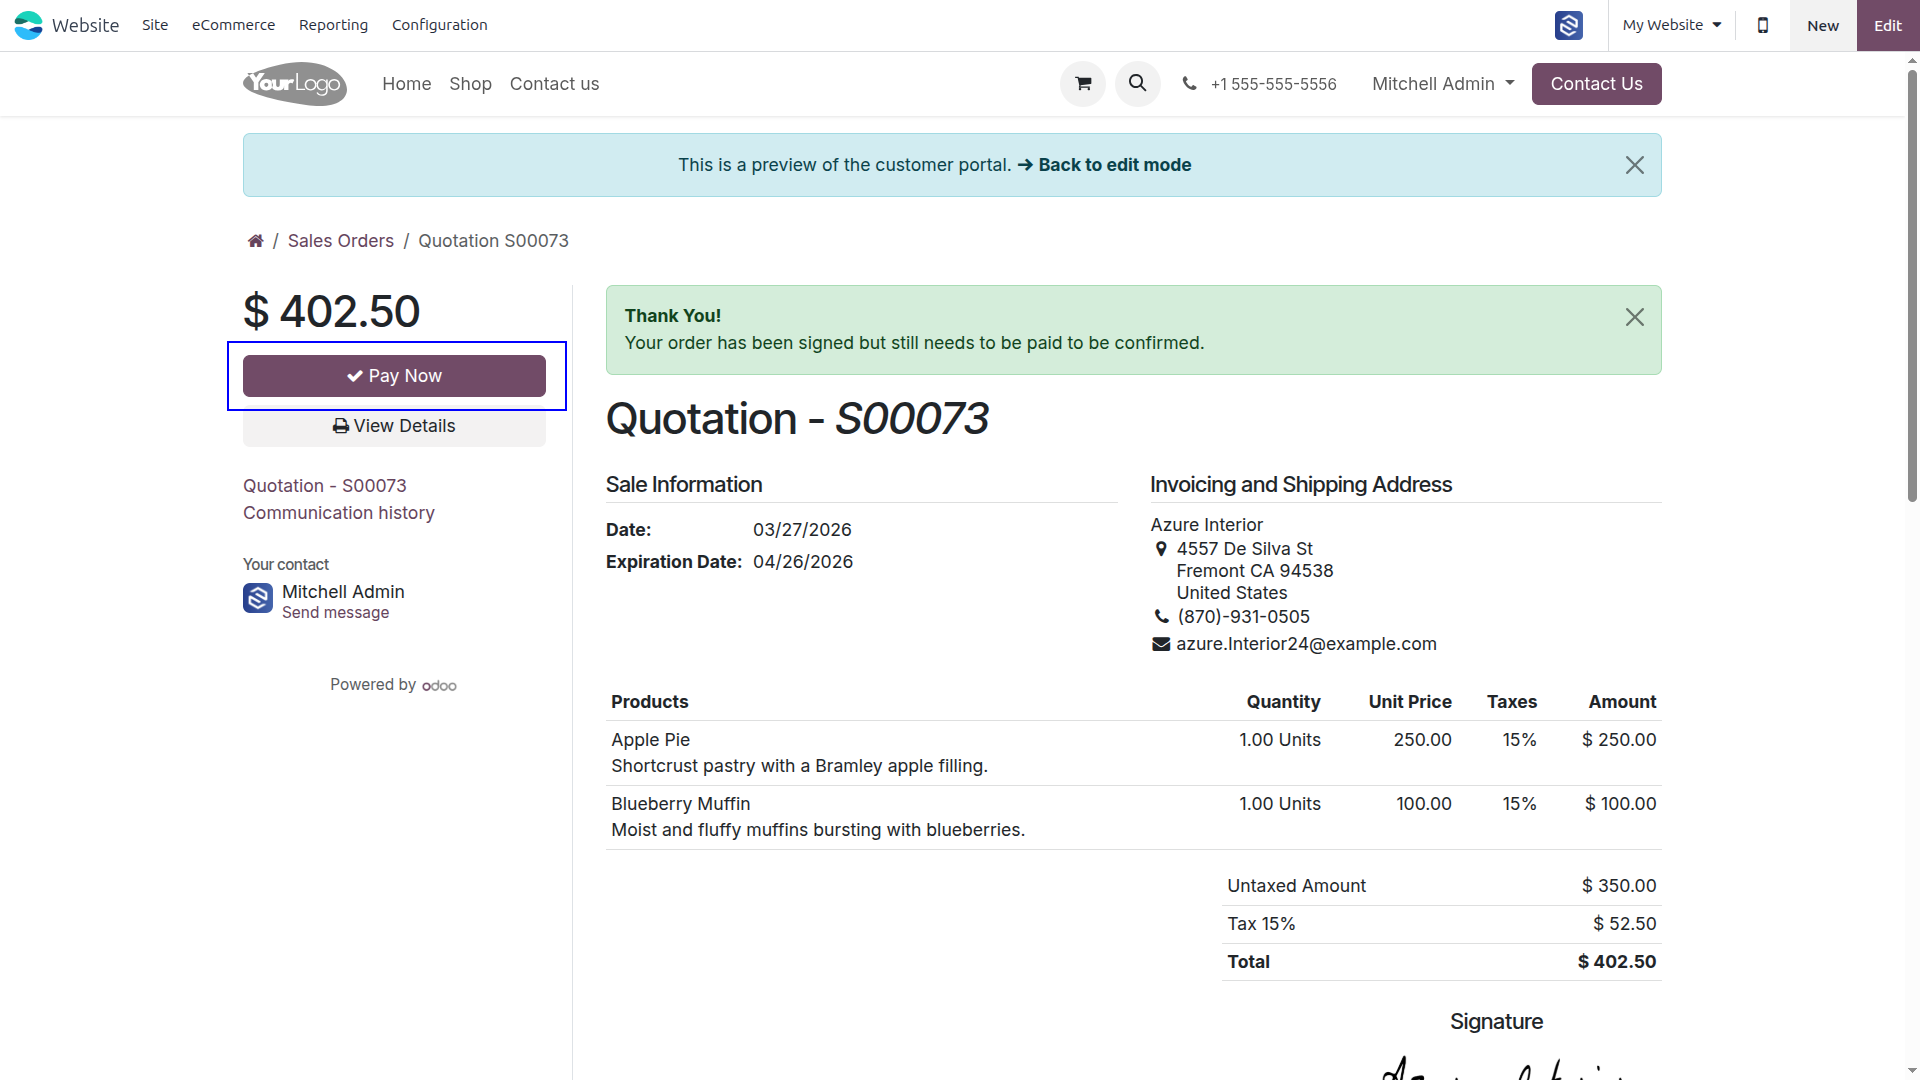Image resolution: width=1920 pixels, height=1080 pixels.
Task: Click Mitchell Admin contact avatar
Action: (x=258, y=598)
